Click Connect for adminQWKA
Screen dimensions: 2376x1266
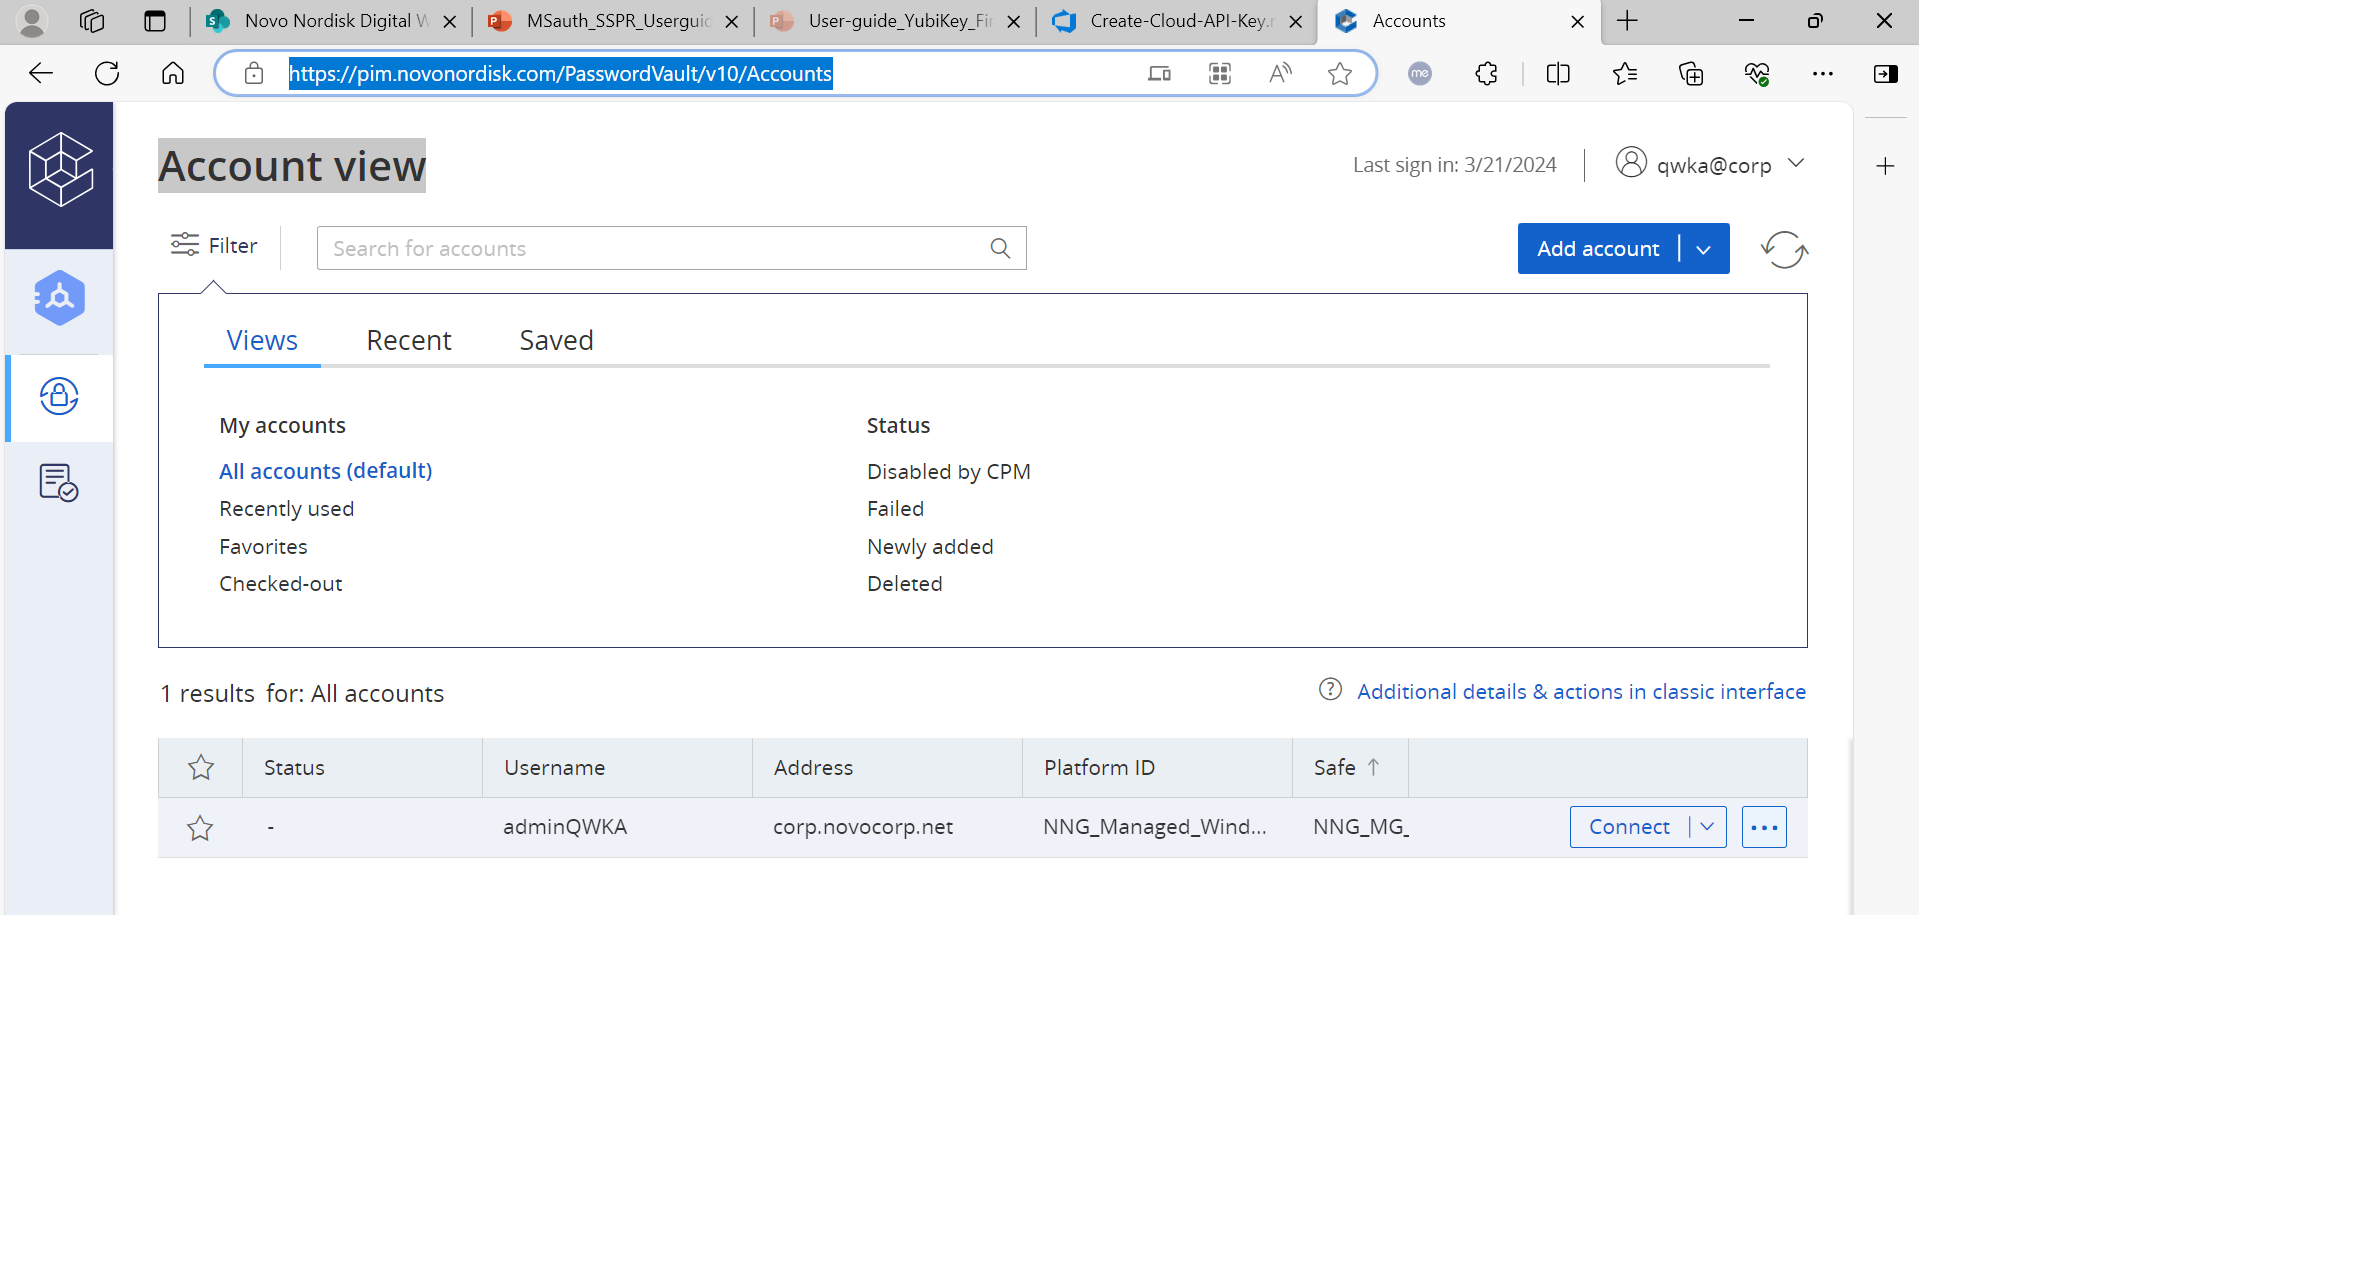click(1629, 827)
